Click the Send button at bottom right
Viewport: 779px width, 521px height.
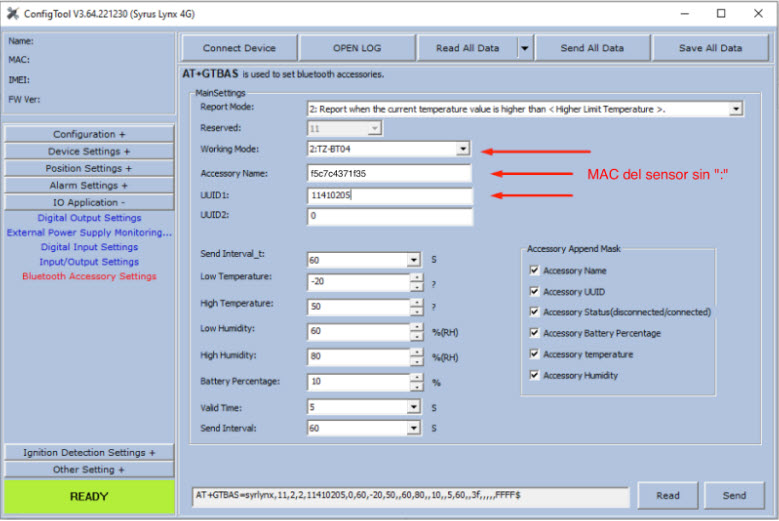pos(734,495)
